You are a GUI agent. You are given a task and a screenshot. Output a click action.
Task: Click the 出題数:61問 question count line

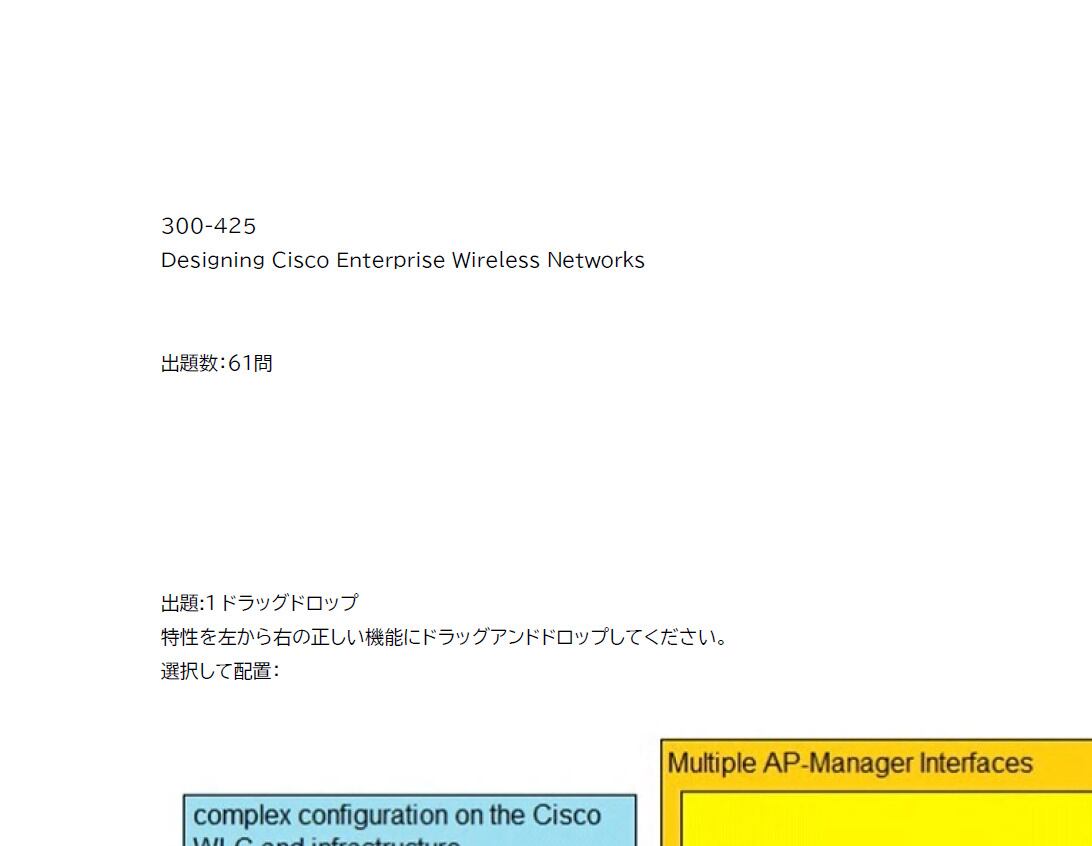(x=217, y=363)
